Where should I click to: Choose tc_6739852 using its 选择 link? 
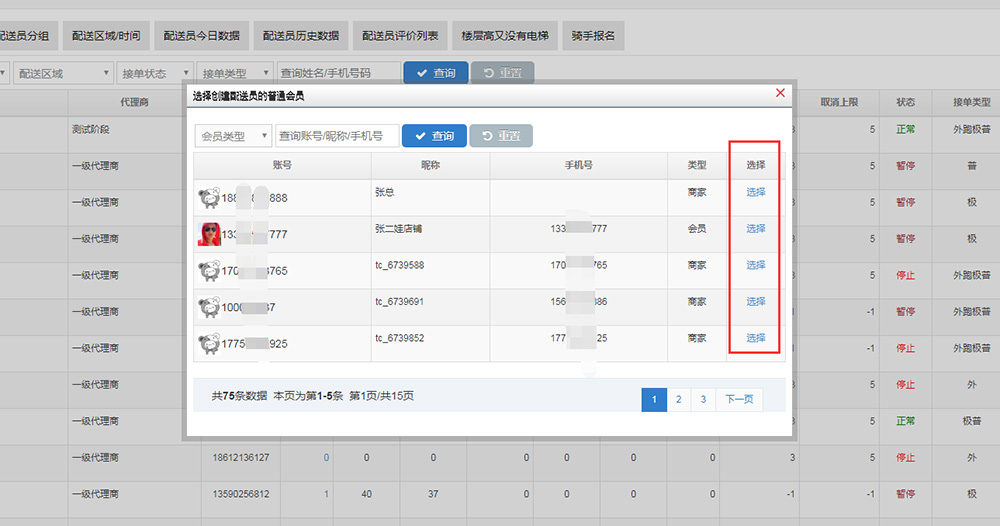(756, 338)
